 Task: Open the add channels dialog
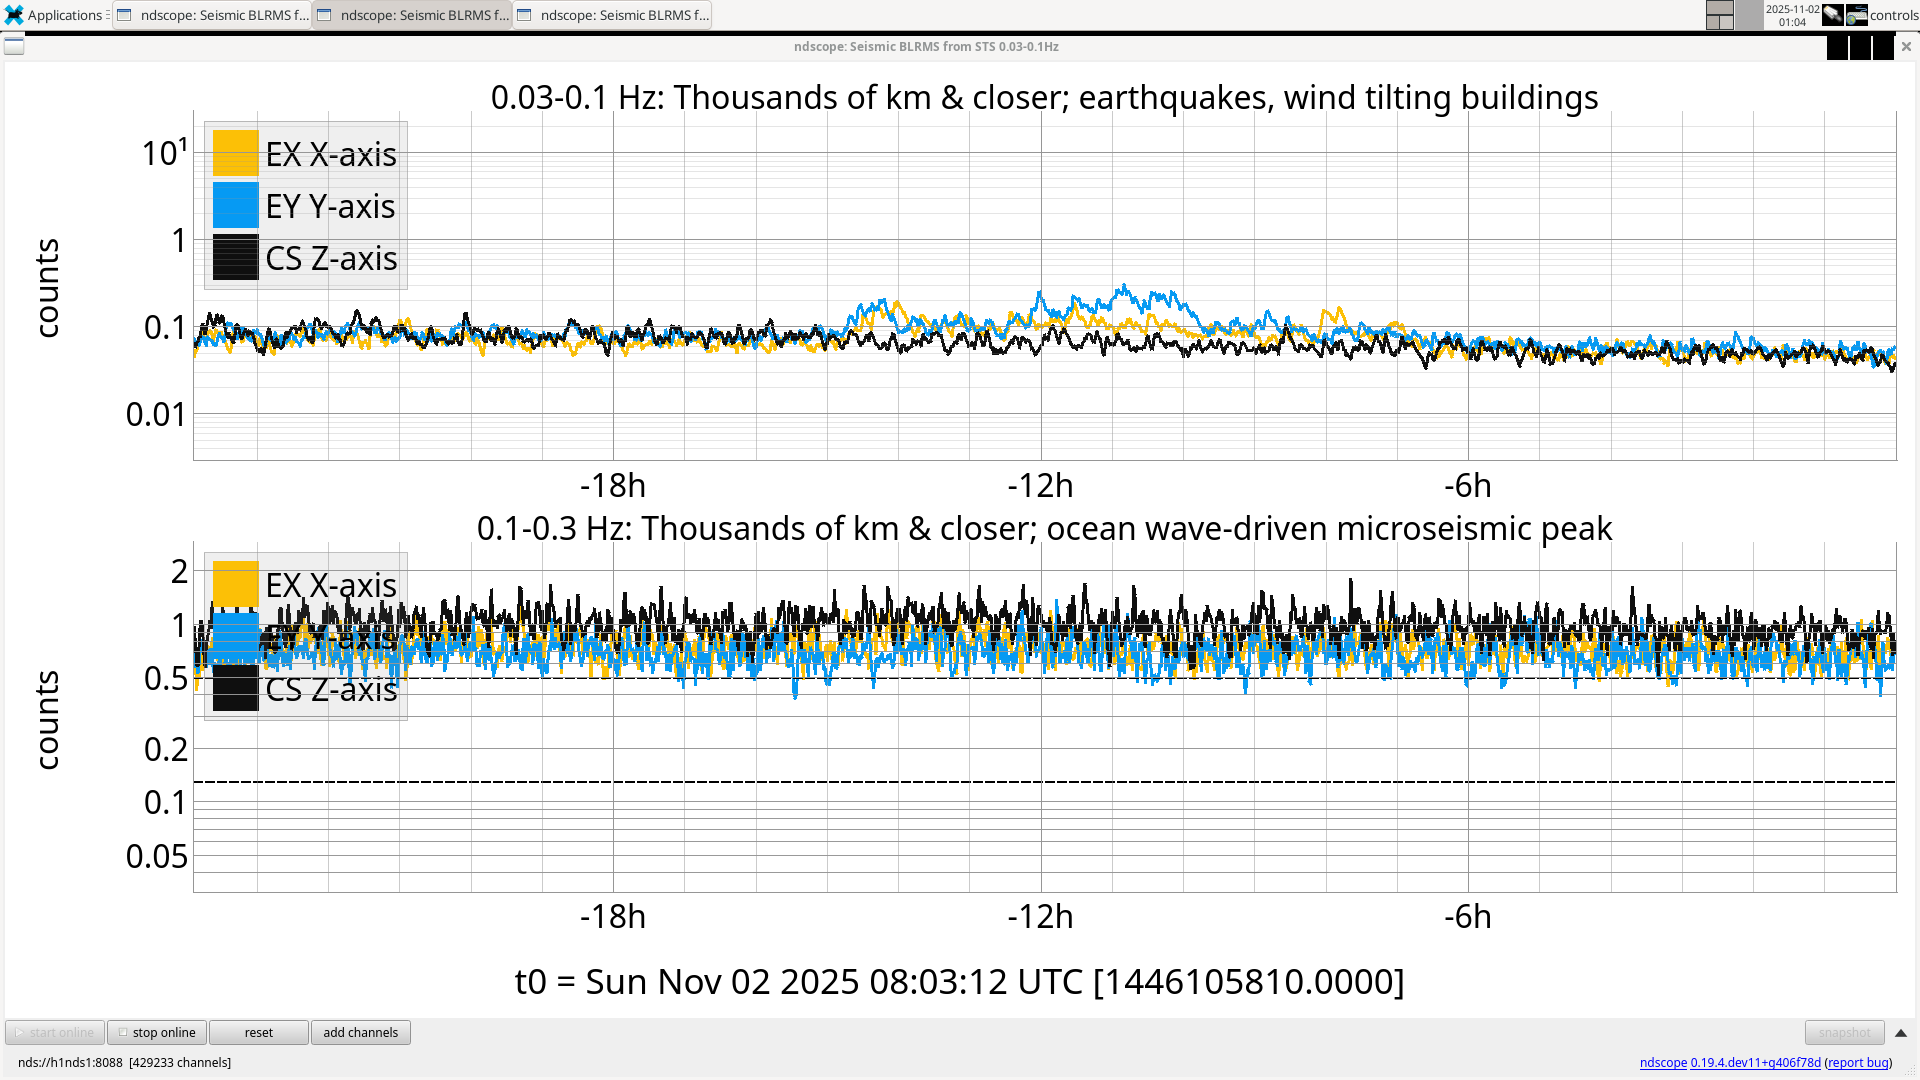[x=360, y=1032]
